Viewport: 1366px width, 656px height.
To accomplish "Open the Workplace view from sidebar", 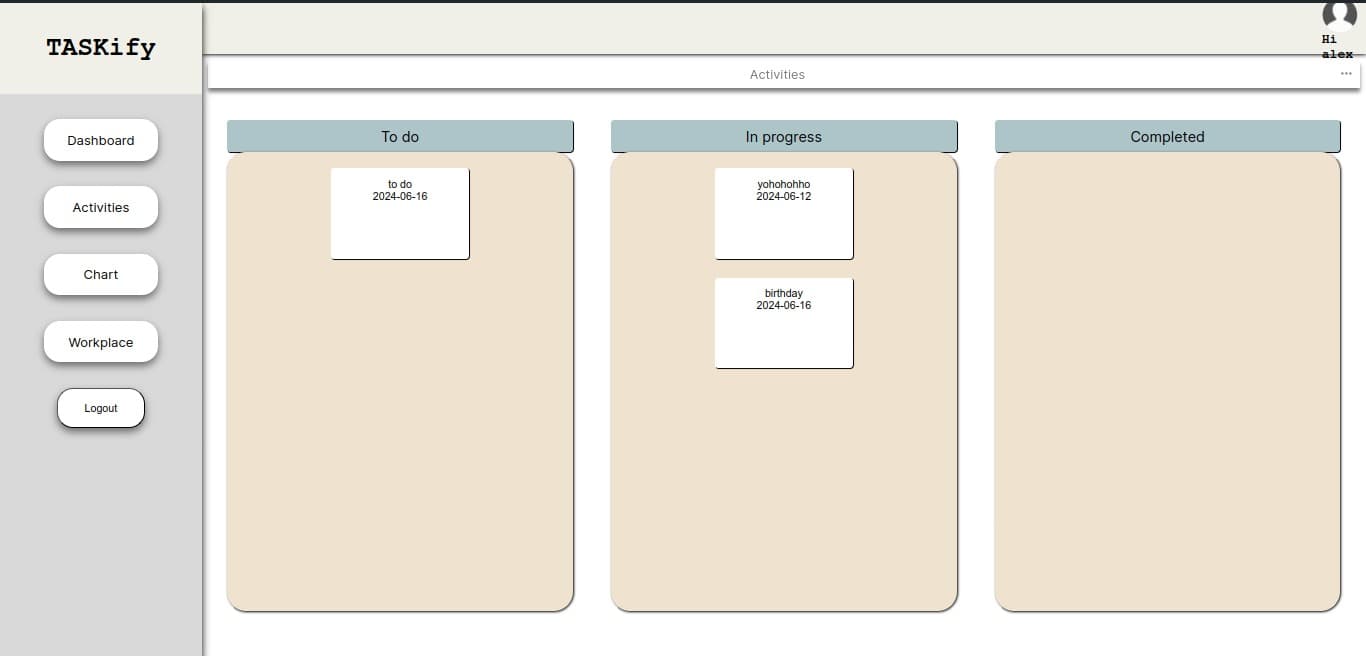I will click(x=100, y=342).
